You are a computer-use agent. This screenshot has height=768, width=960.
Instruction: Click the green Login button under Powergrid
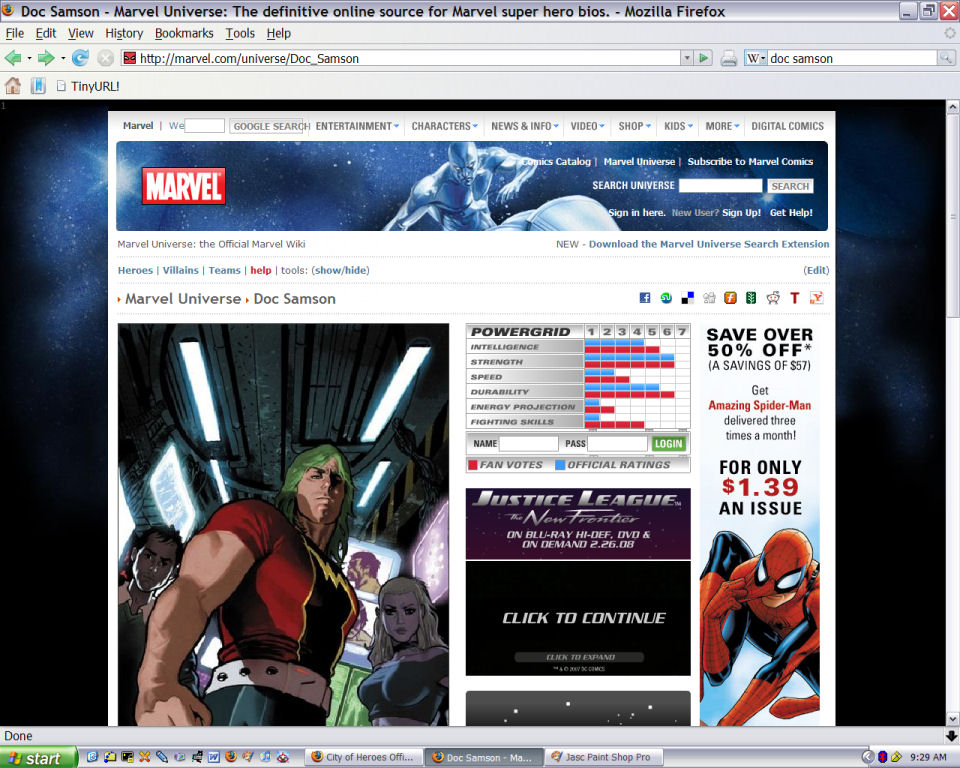click(669, 443)
